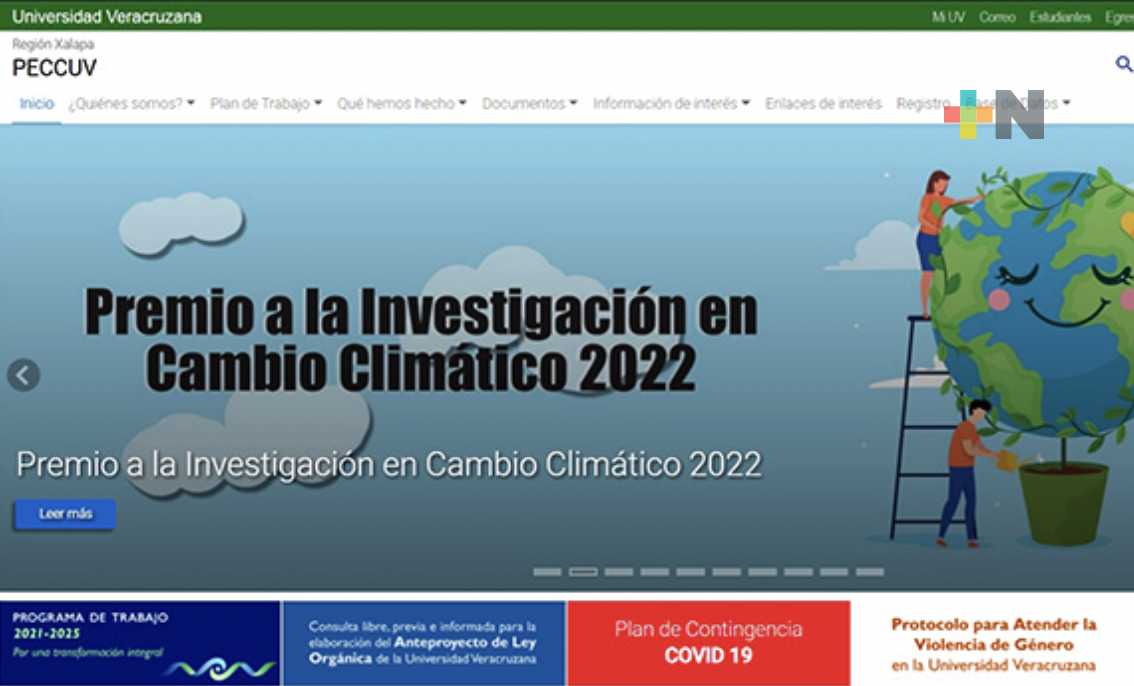Image resolution: width=1134 pixels, height=686 pixels.
Task: Click the blue 'Leer más' button
Action: (65, 514)
